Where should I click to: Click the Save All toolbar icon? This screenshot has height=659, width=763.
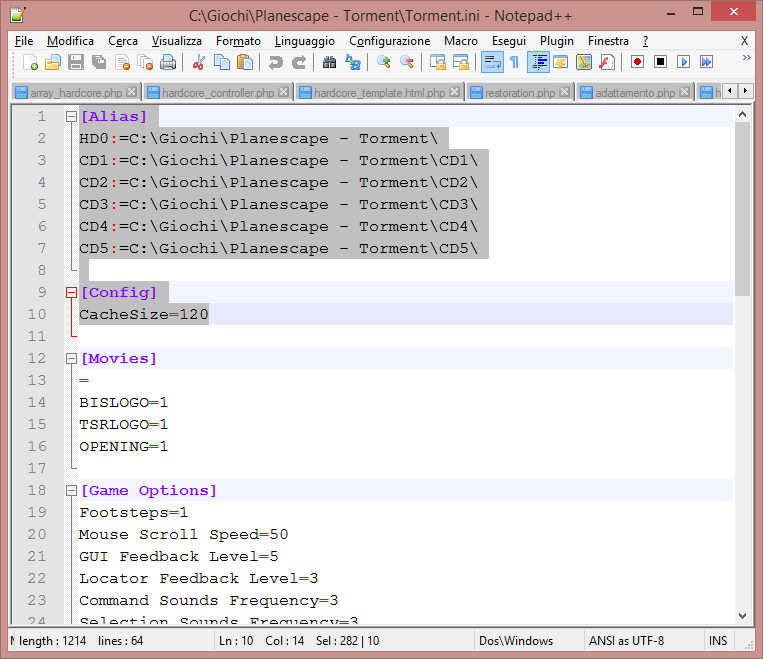pyautogui.click(x=99, y=62)
